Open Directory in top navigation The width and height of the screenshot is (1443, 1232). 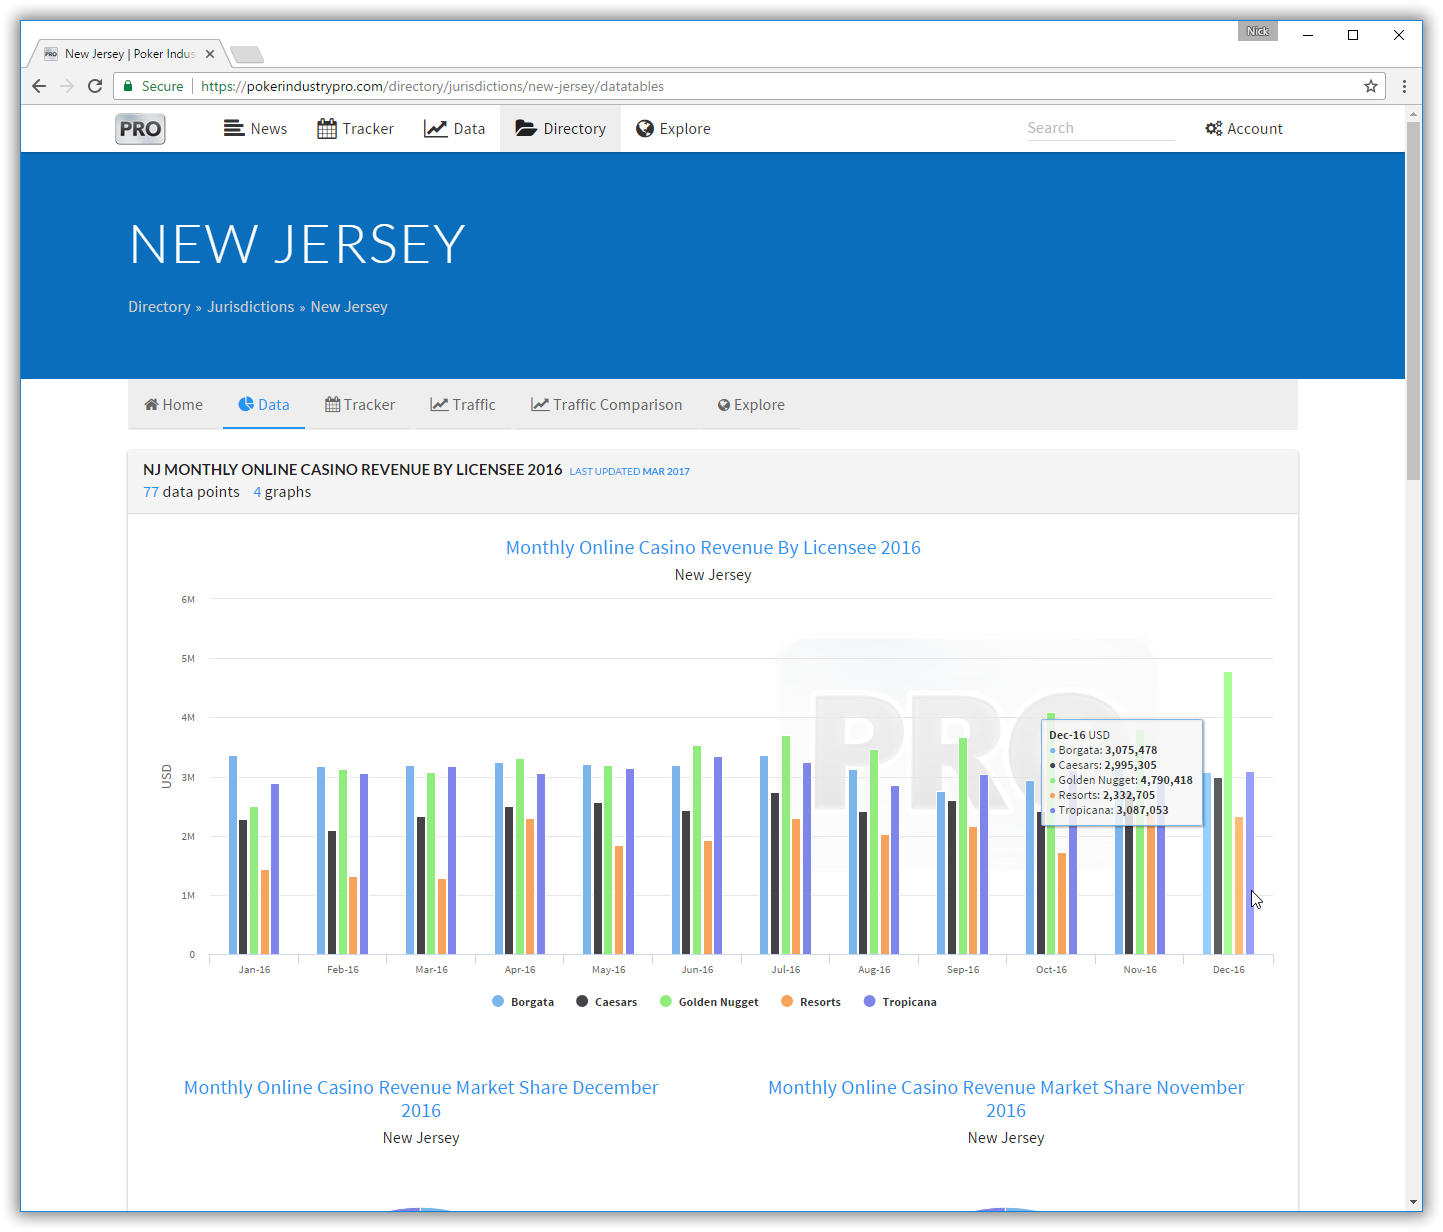560,129
